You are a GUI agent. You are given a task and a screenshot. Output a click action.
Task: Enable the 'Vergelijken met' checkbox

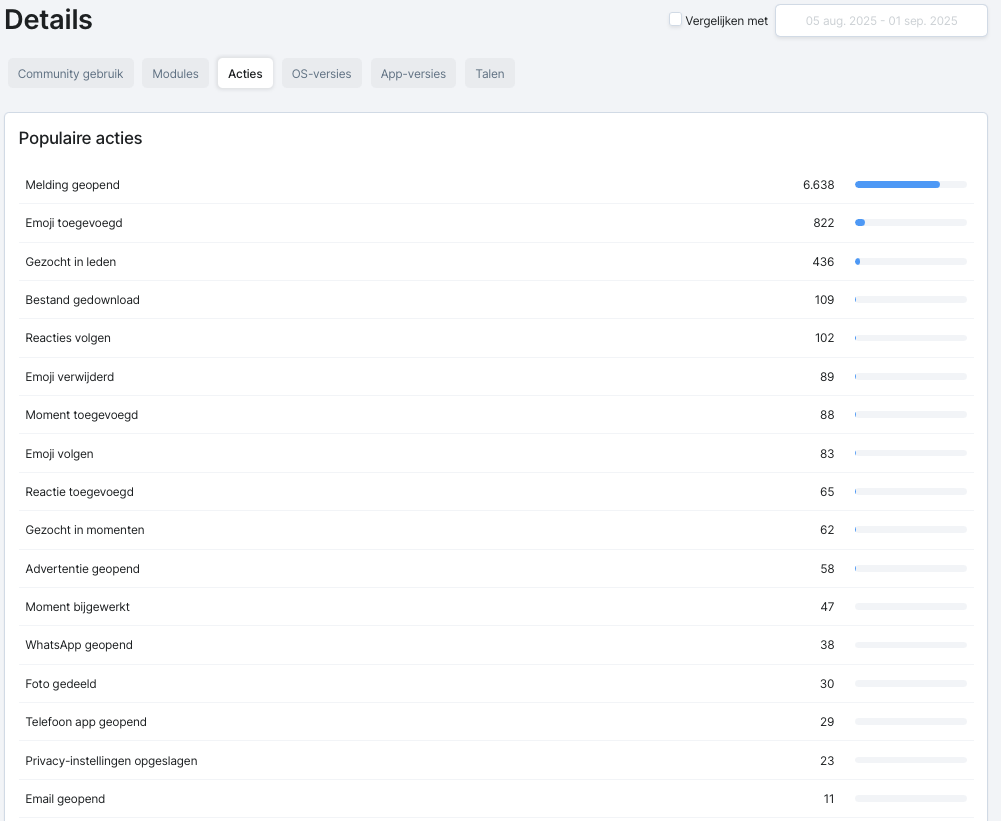(x=676, y=20)
